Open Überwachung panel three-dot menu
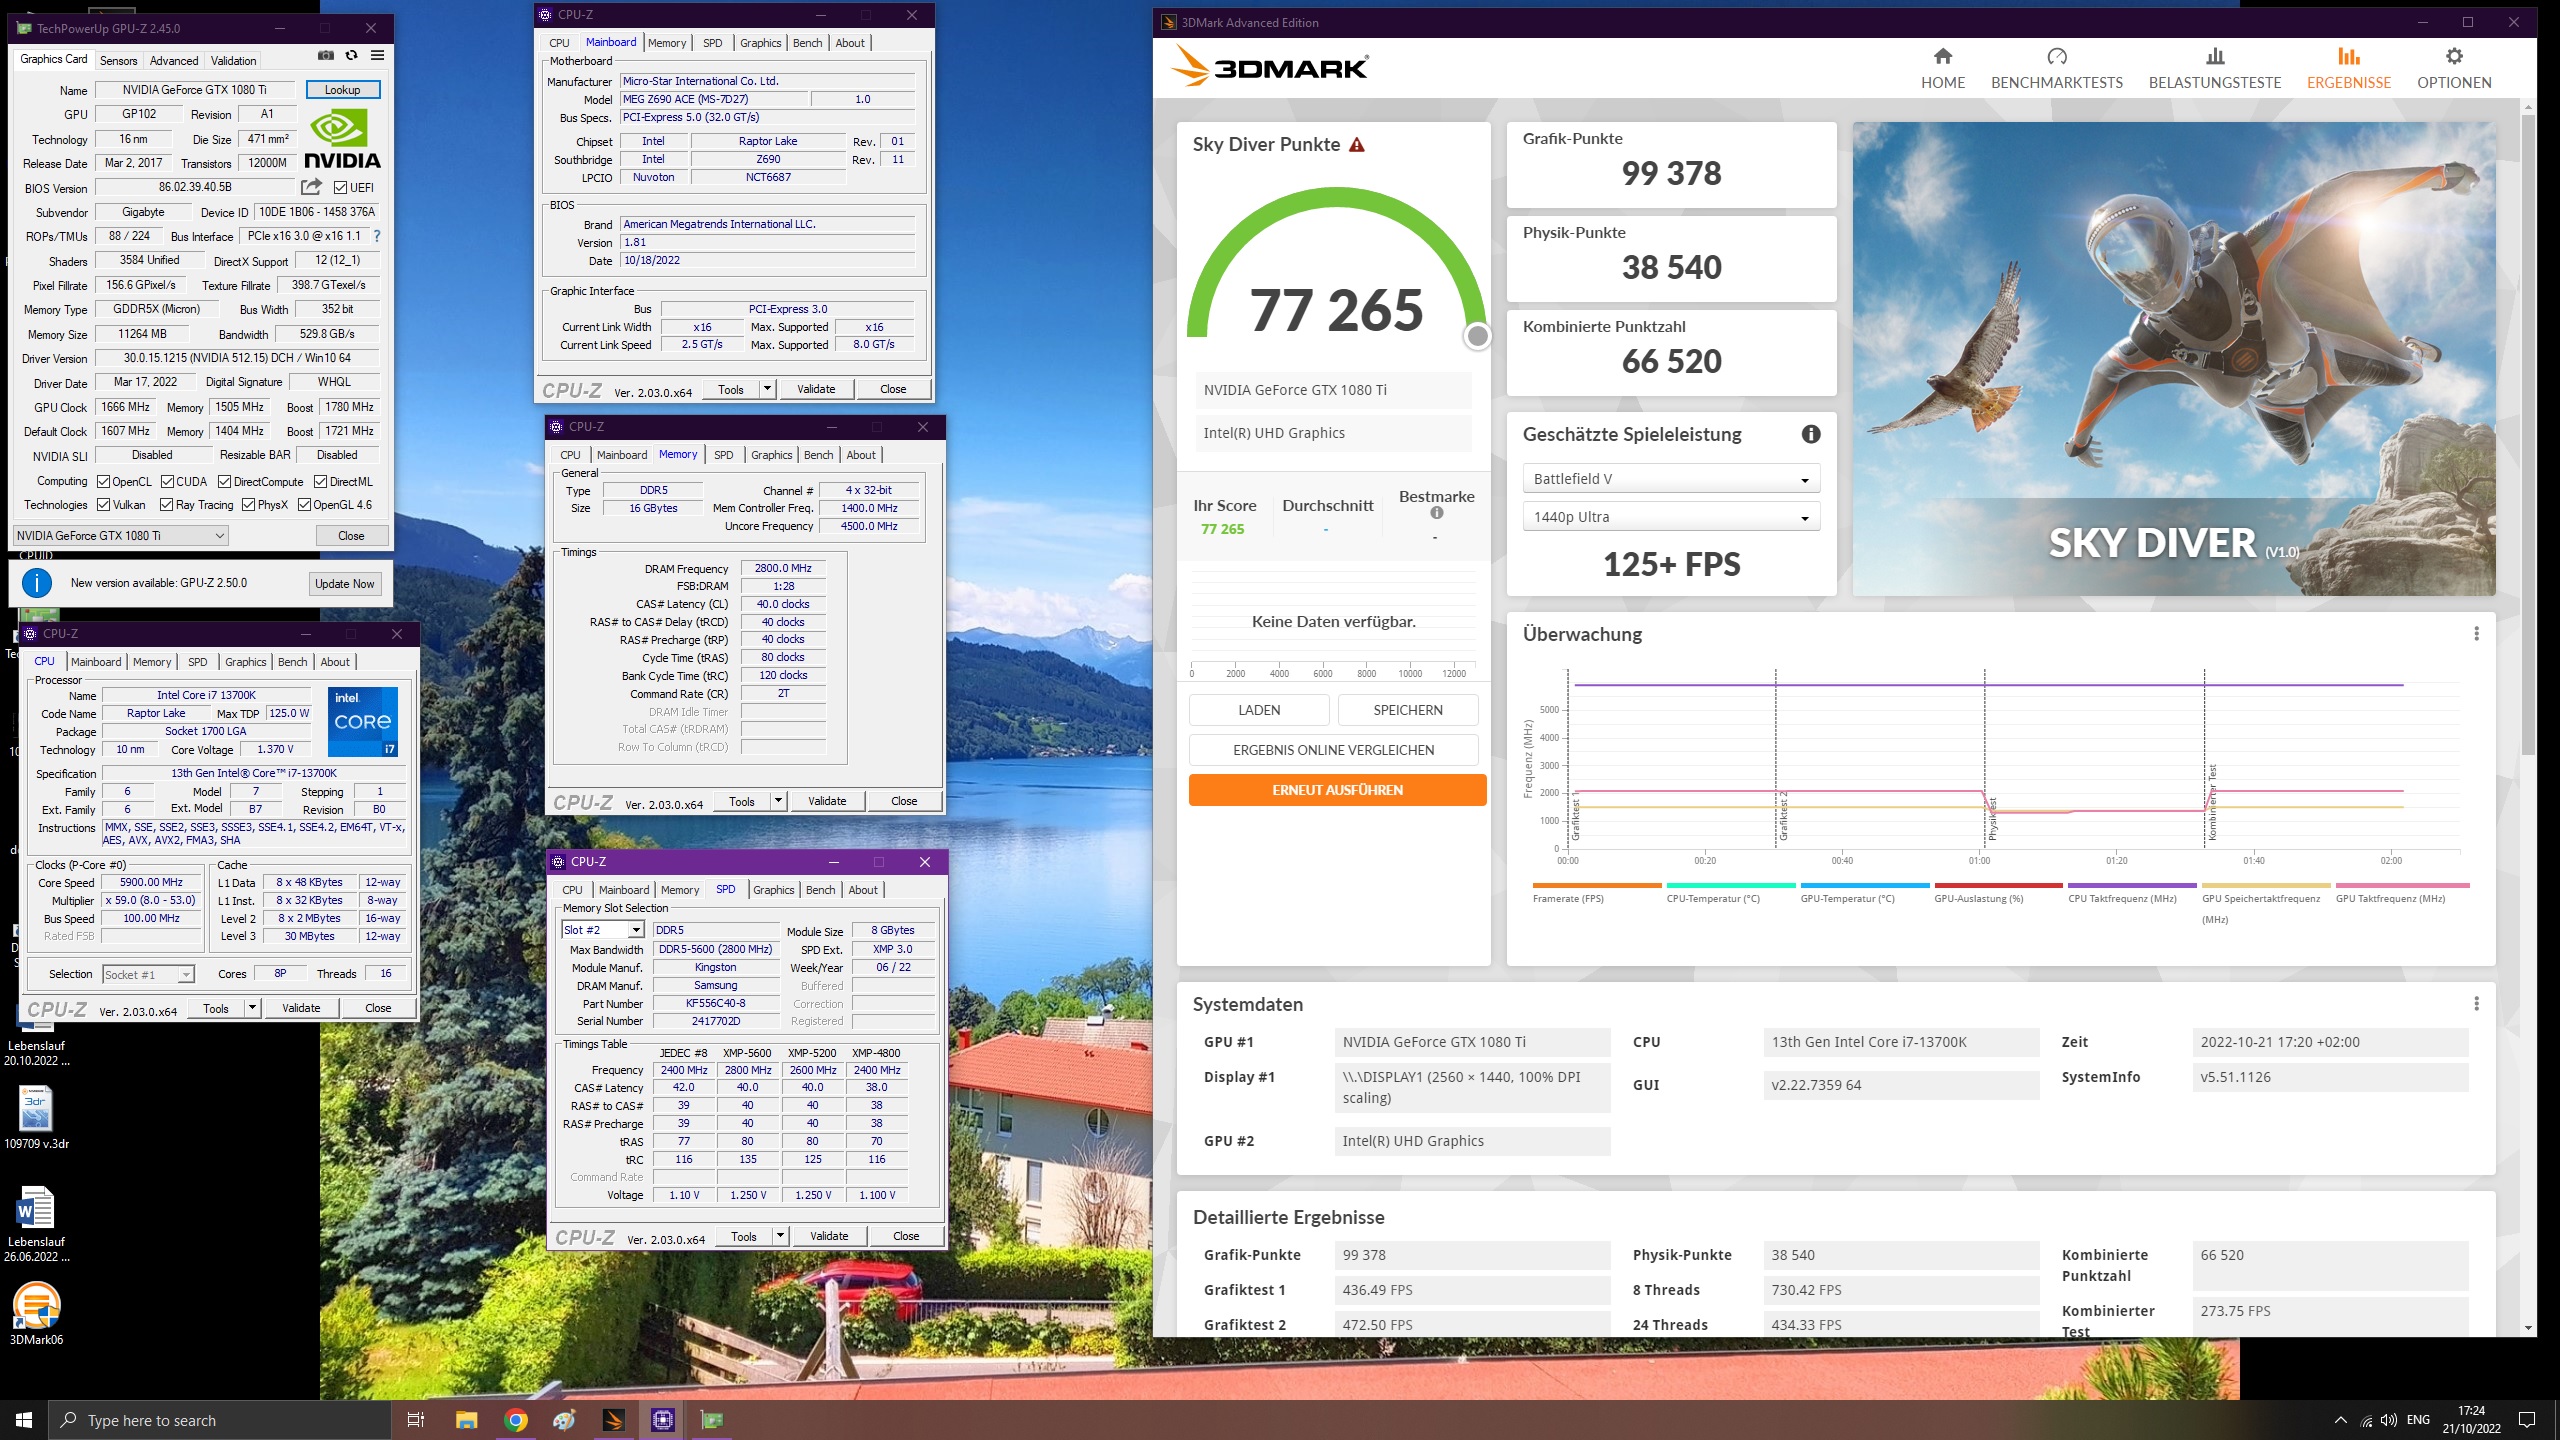 coord(2475,634)
